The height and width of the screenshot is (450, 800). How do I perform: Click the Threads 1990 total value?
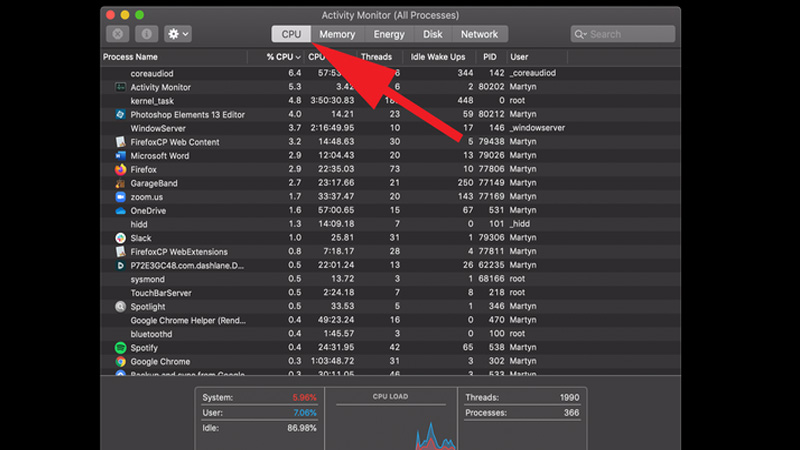click(569, 397)
